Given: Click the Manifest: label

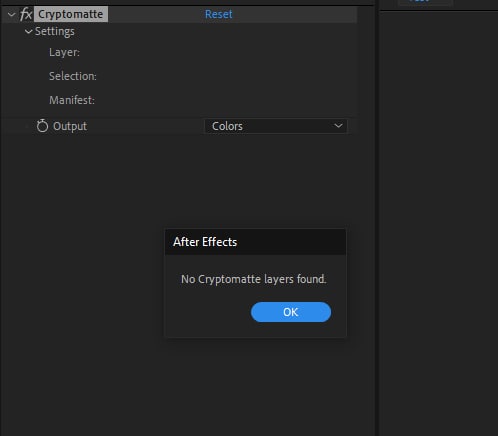Looking at the screenshot, I should tap(72, 100).
